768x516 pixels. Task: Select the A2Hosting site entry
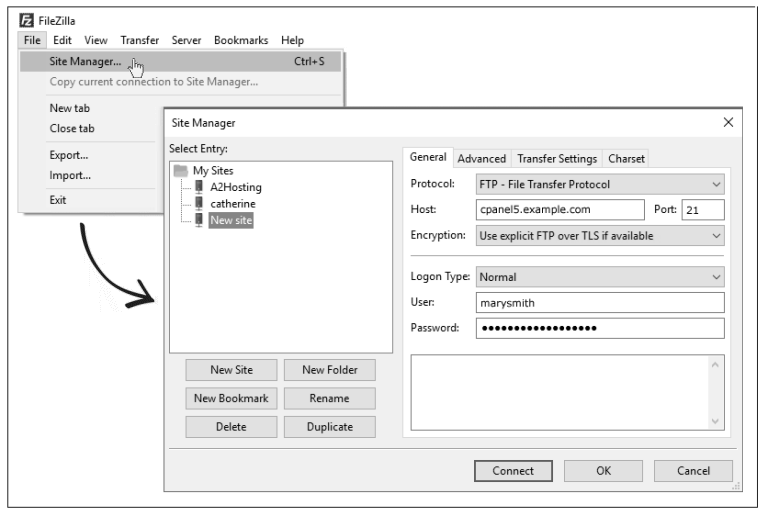point(236,187)
